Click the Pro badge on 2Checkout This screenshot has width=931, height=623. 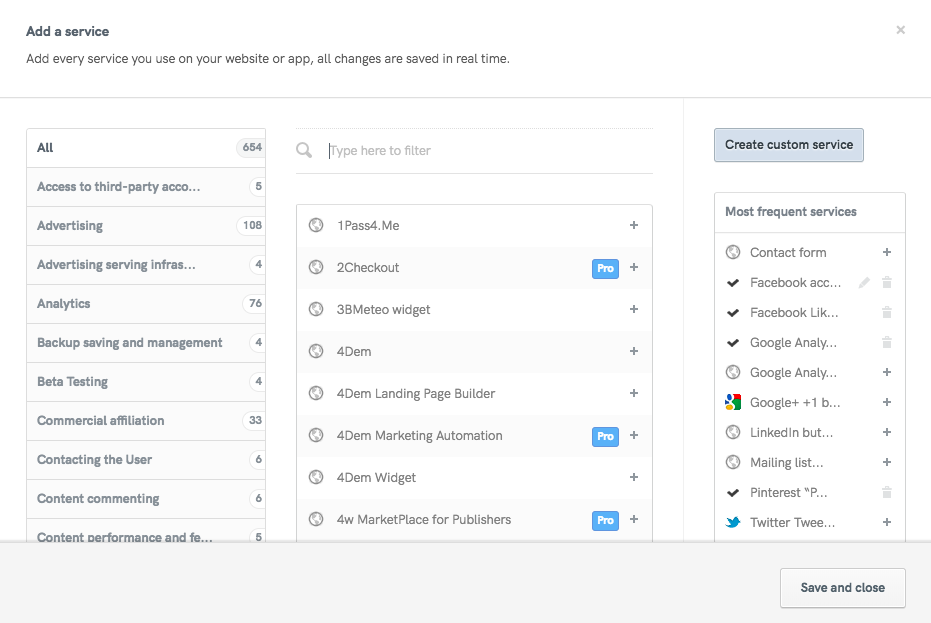[605, 268]
